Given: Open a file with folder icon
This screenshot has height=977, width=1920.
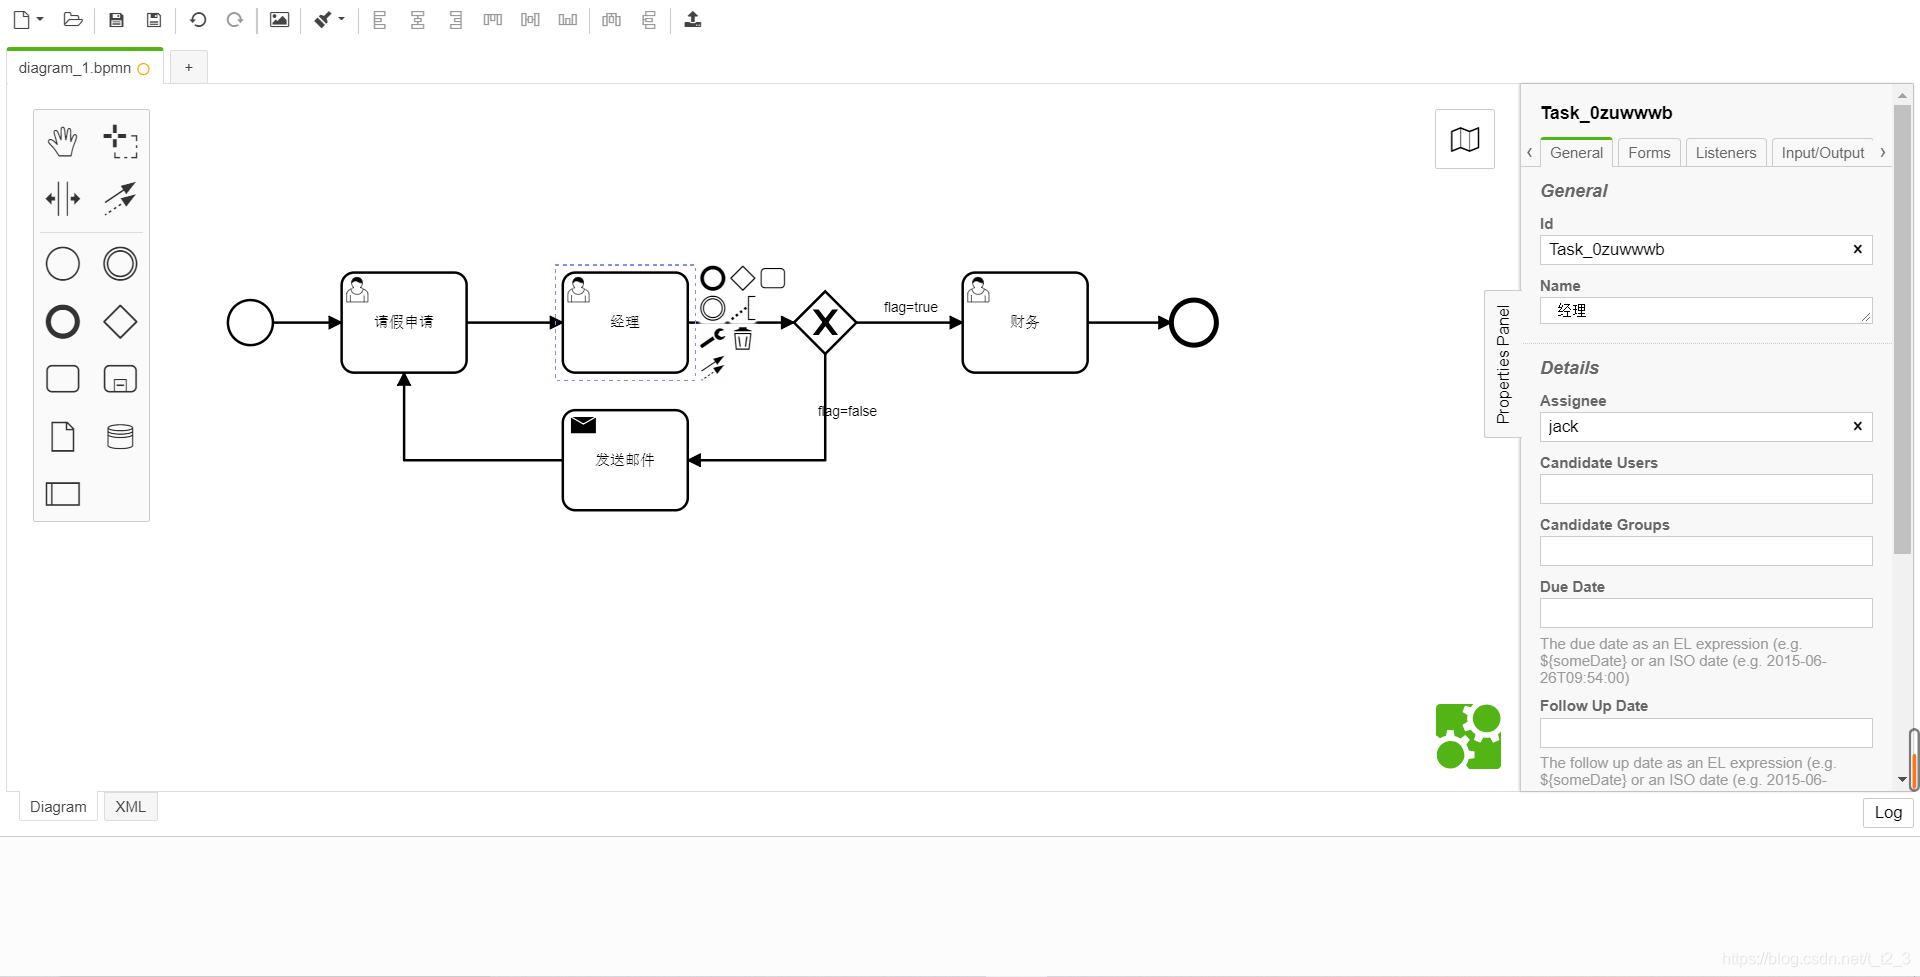Looking at the screenshot, I should pos(72,20).
